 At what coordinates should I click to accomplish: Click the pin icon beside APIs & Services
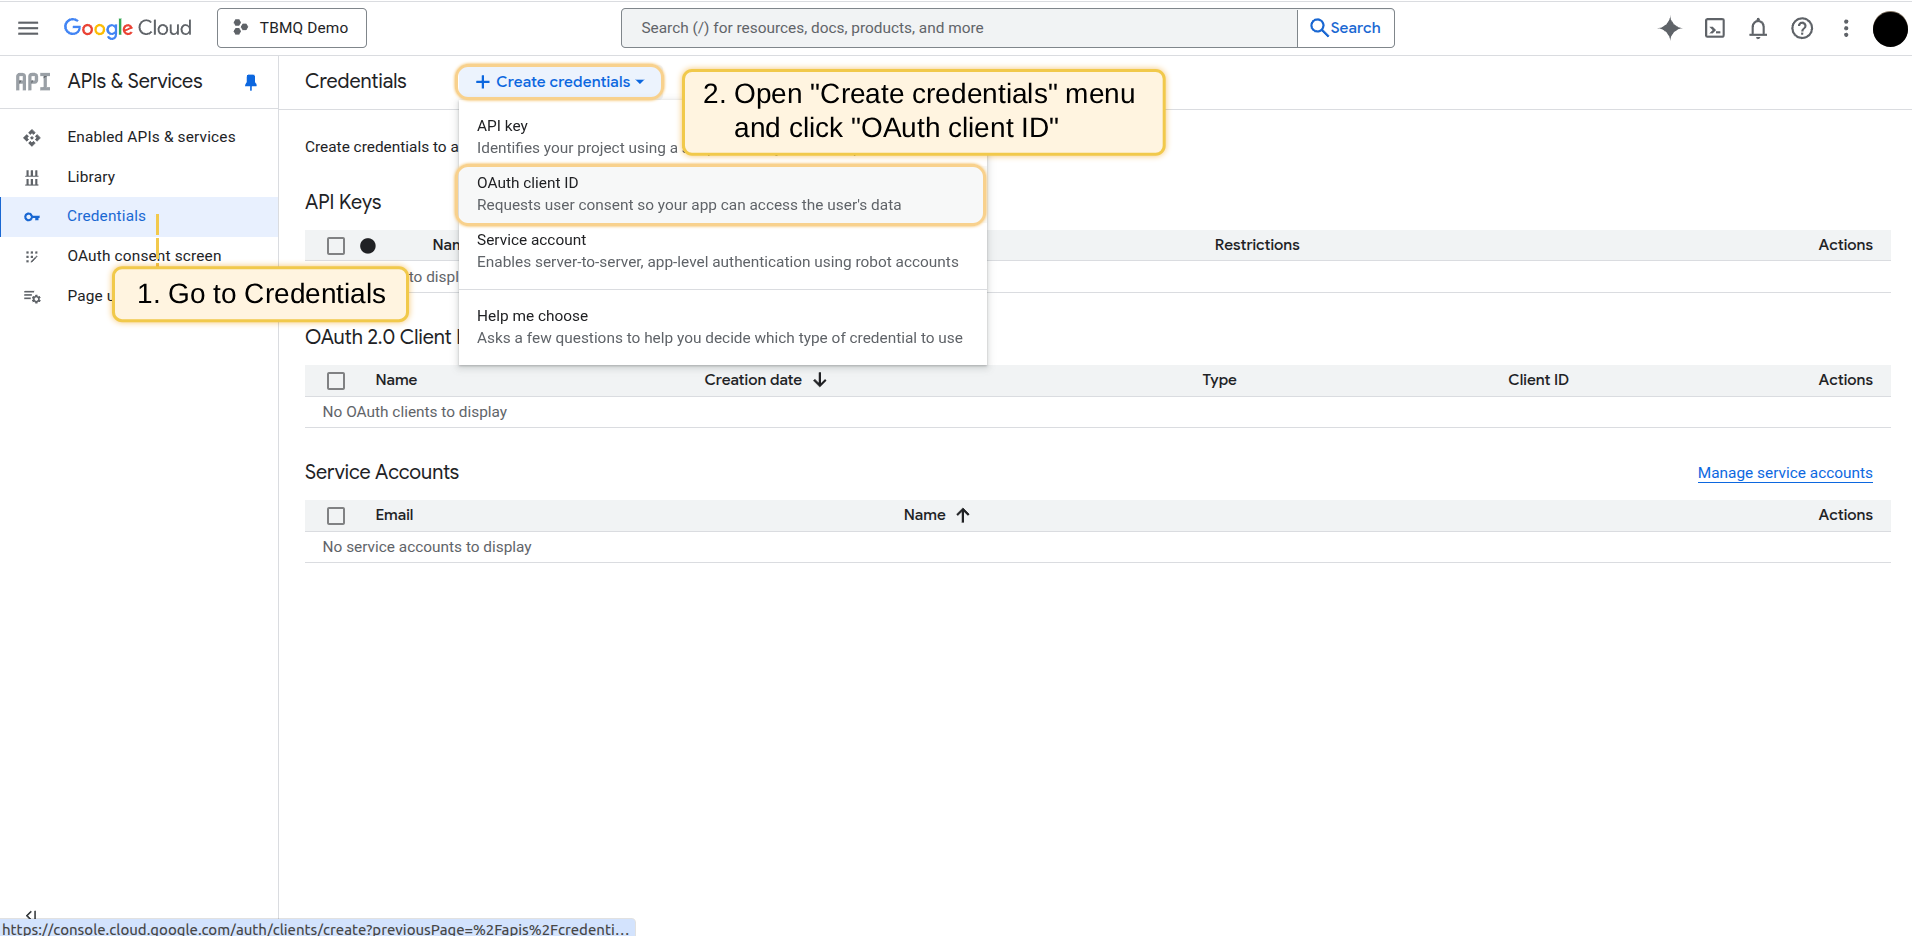(251, 82)
